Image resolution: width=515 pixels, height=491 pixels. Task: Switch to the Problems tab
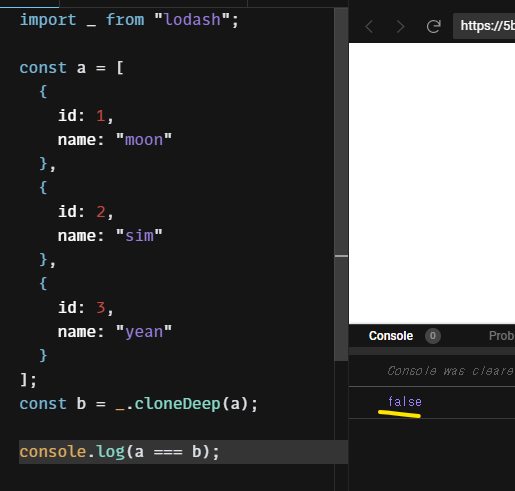[x=502, y=336]
